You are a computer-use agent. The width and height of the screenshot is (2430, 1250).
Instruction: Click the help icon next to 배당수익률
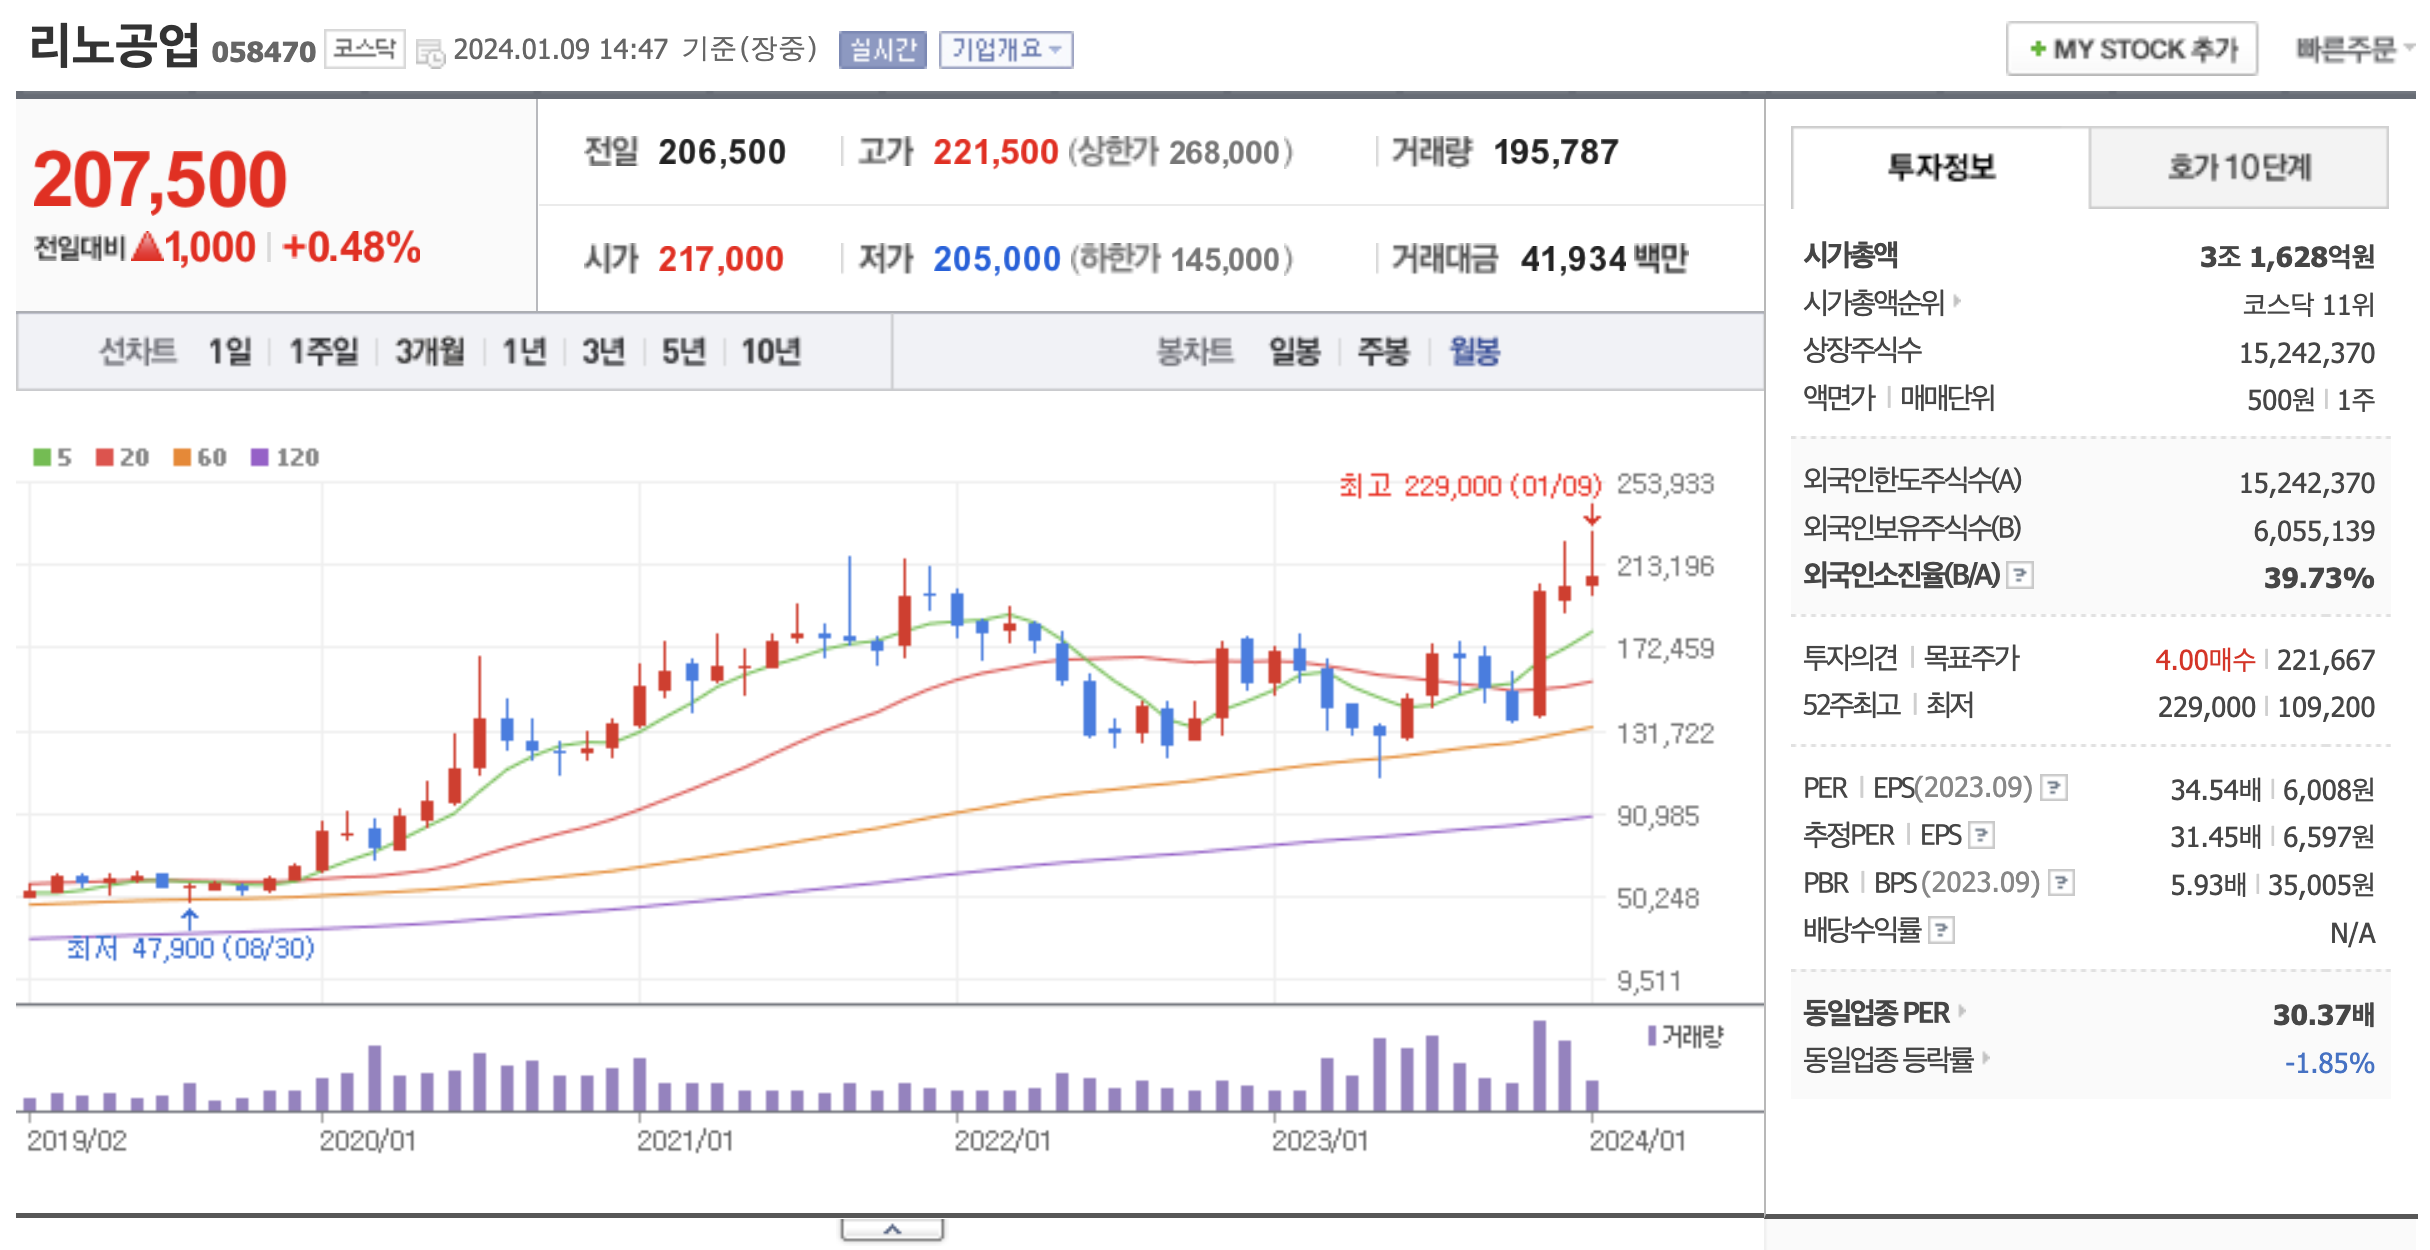tap(1941, 931)
